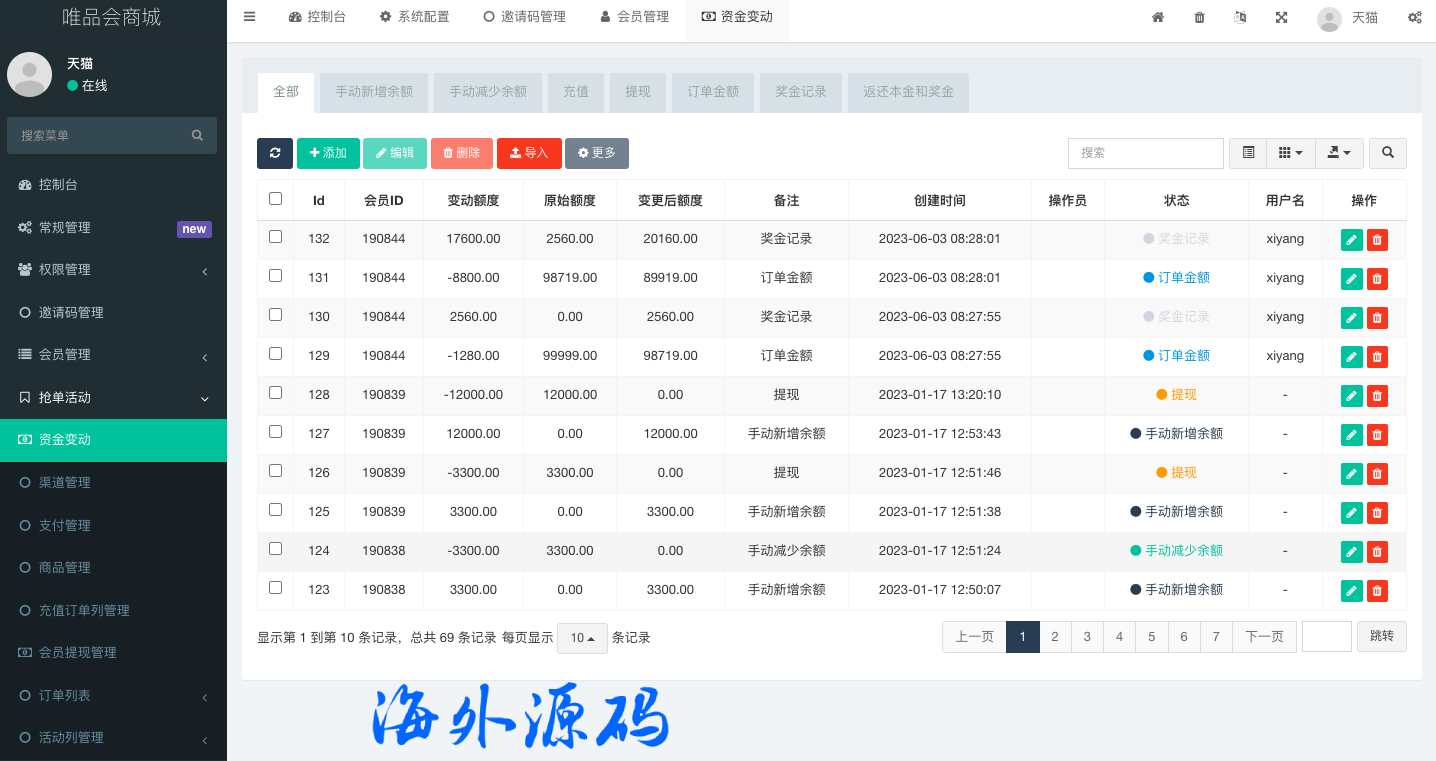Open the rows-per-page dropdown showing 10
This screenshot has height=761, width=1436.
(582, 638)
